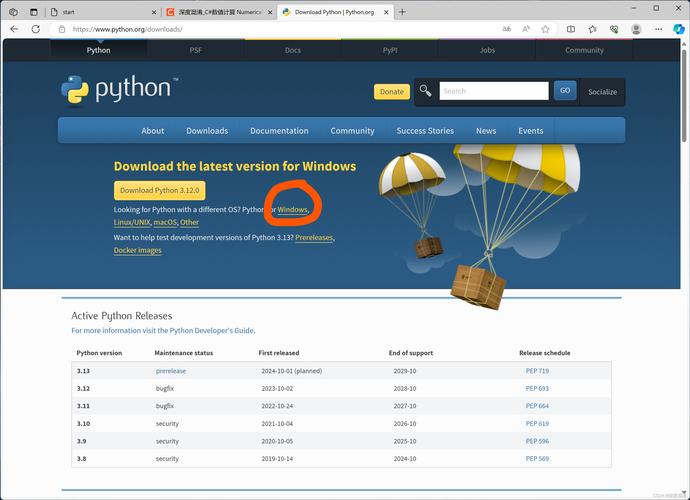Open the Settings and more ellipsis menu
Image resolution: width=690 pixels, height=500 pixels.
coord(658,29)
